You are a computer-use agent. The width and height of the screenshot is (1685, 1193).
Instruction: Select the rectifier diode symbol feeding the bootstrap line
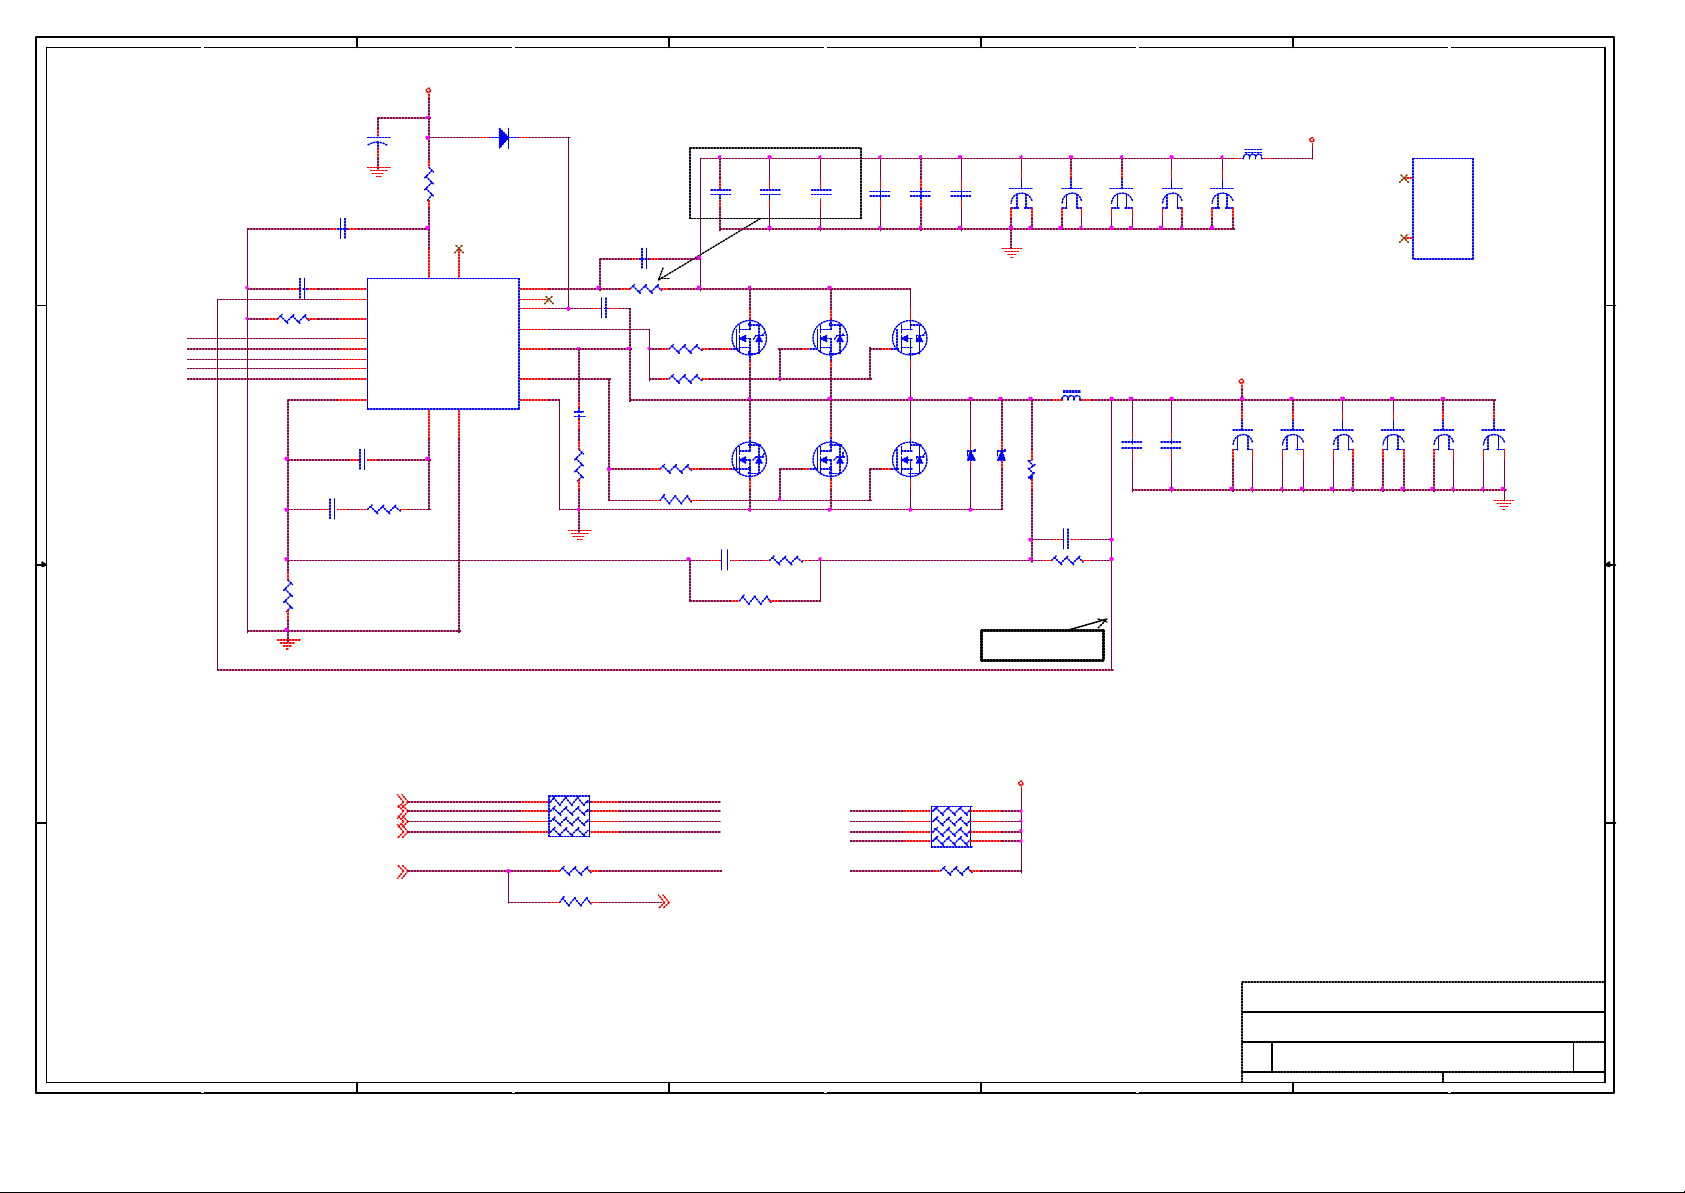click(504, 138)
